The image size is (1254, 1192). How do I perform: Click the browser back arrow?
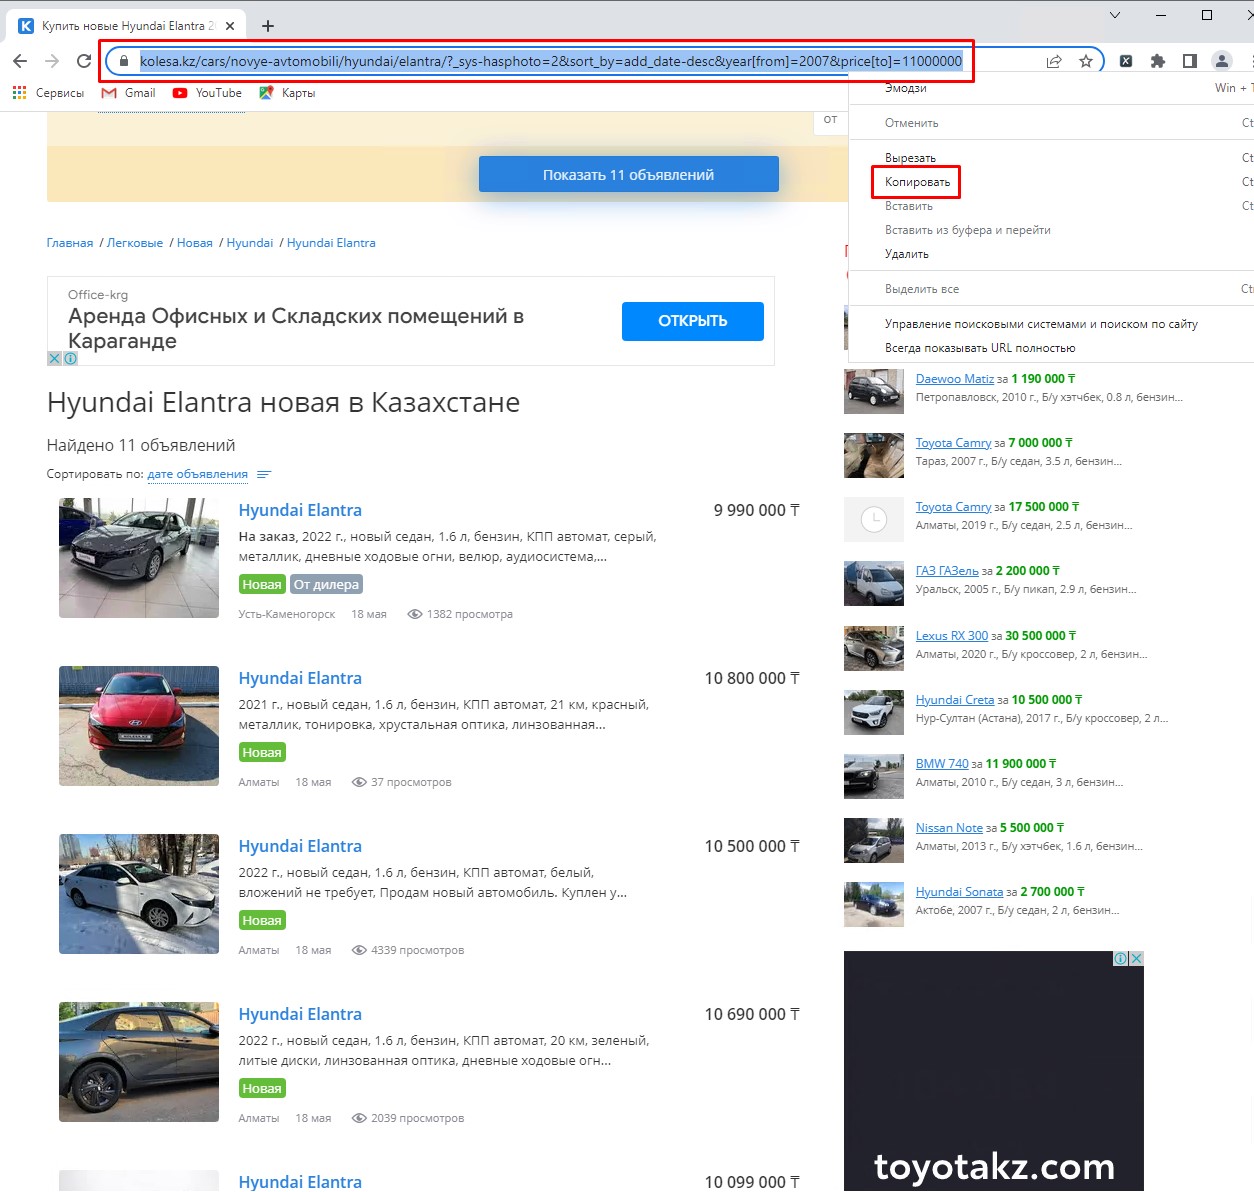click(20, 61)
